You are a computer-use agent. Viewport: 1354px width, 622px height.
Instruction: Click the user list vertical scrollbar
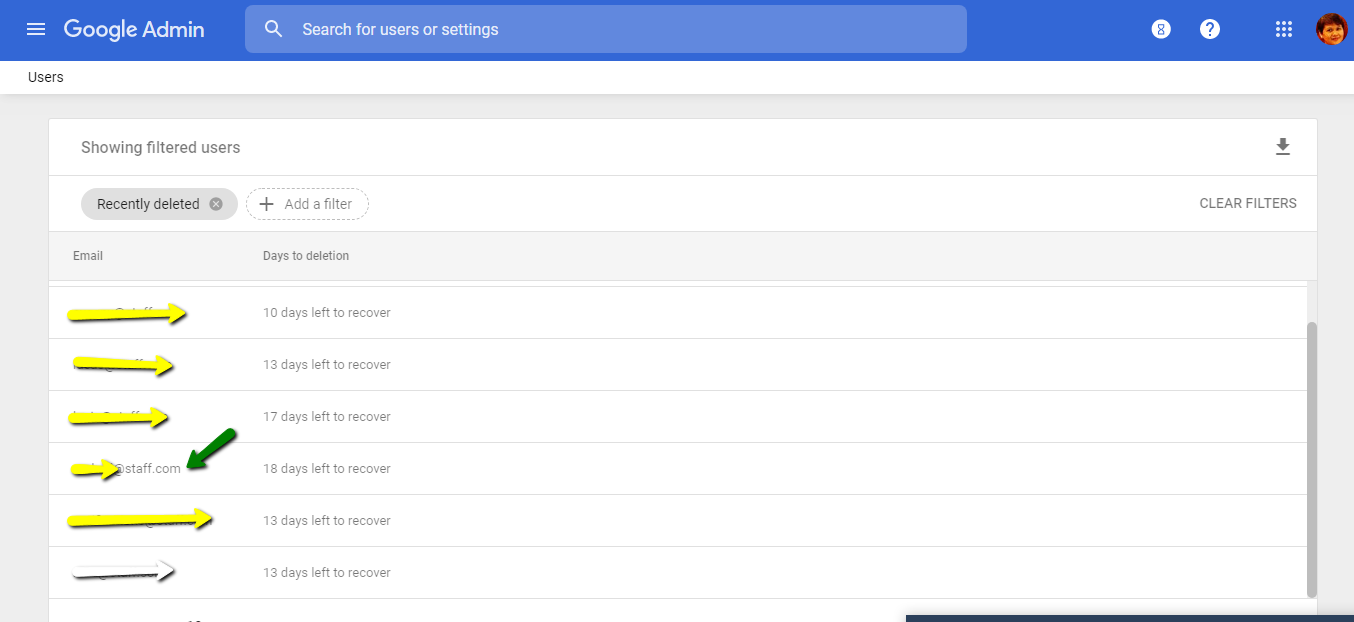click(1312, 458)
